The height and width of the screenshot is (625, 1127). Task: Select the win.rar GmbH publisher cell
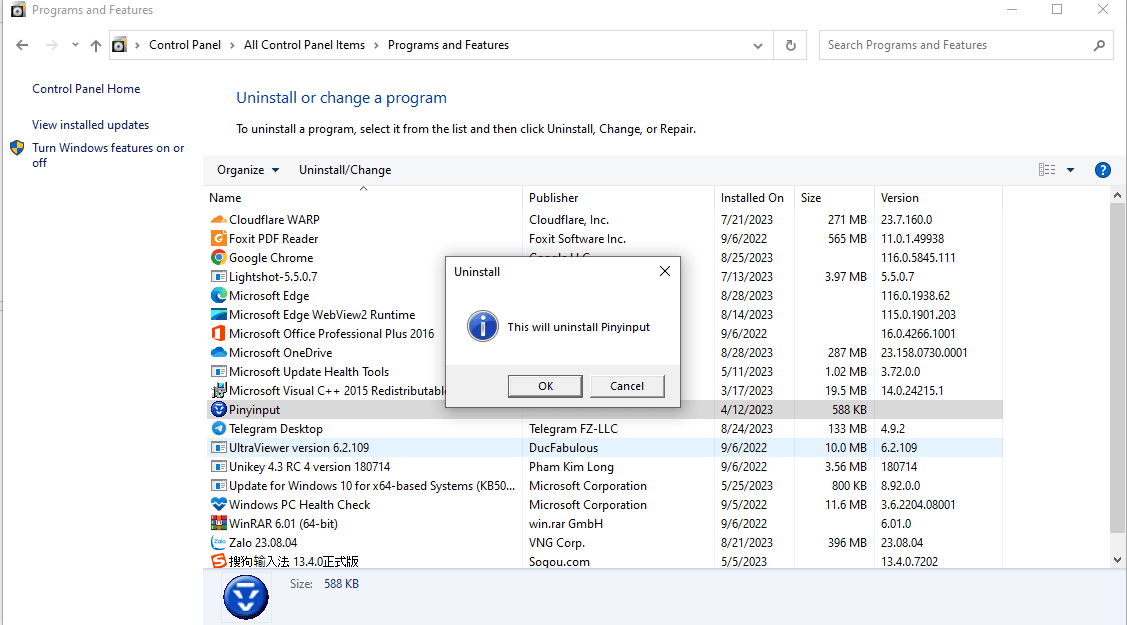coord(566,524)
